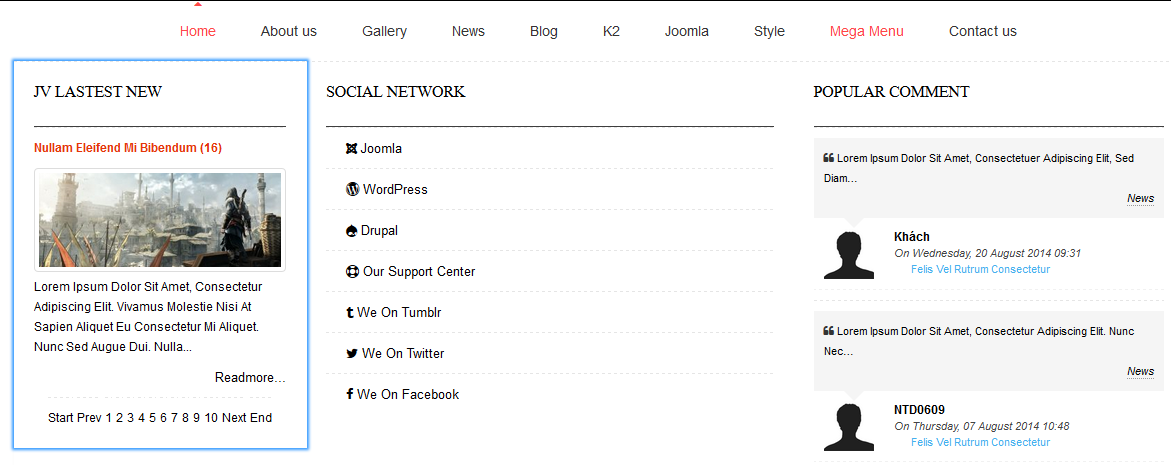The height and width of the screenshot is (465, 1171).
Task: Open the Gallery menu item
Action: (385, 31)
